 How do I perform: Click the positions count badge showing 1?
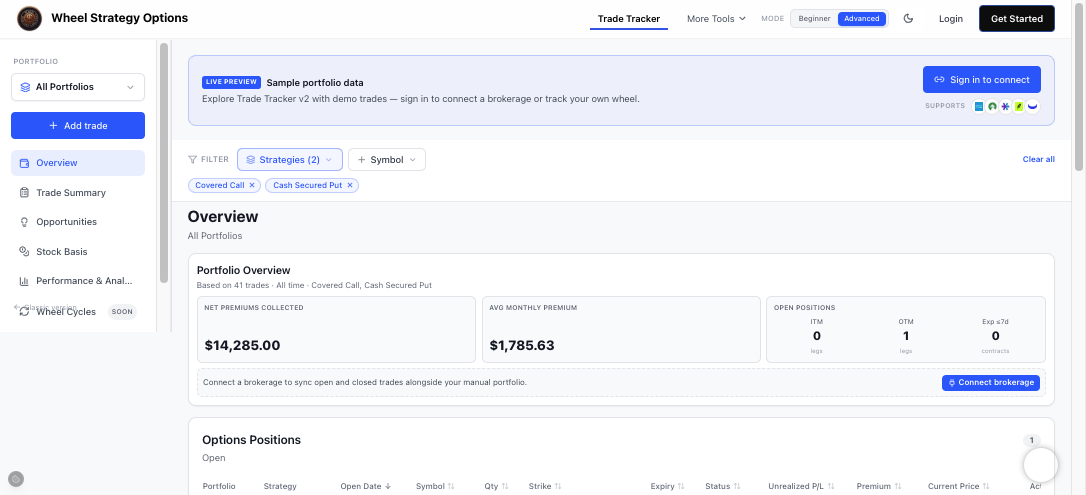[x=1031, y=440]
